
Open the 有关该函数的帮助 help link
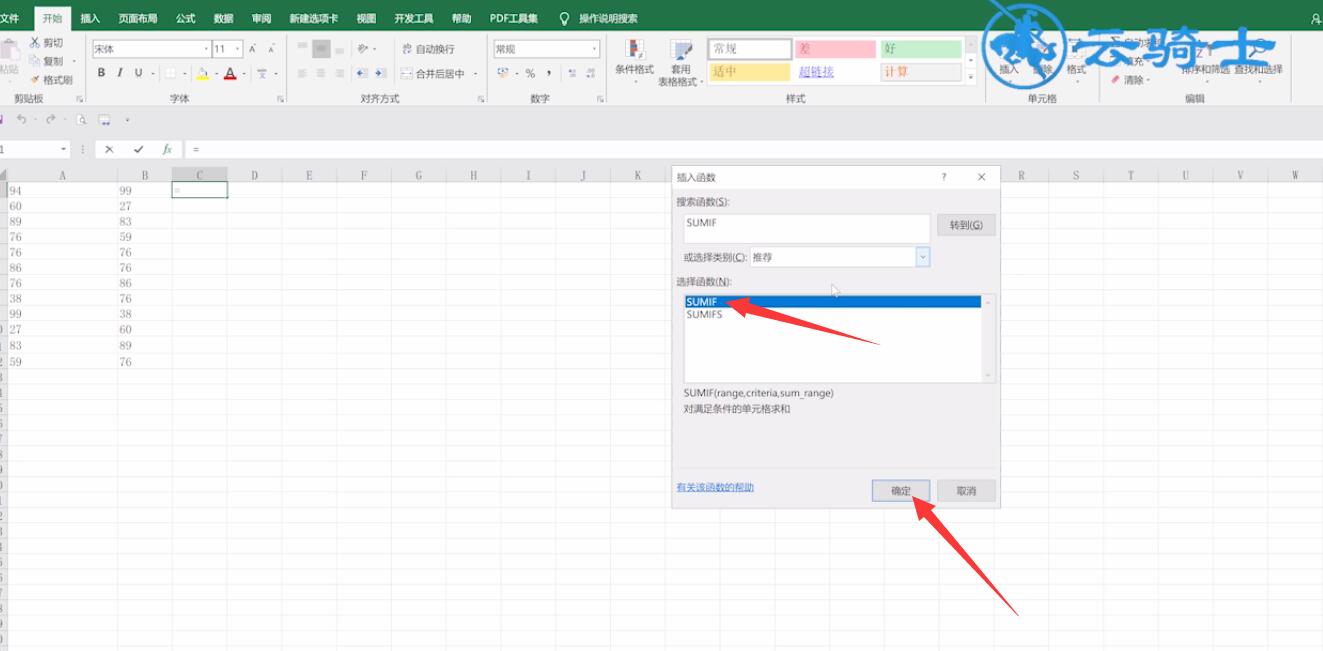point(715,487)
